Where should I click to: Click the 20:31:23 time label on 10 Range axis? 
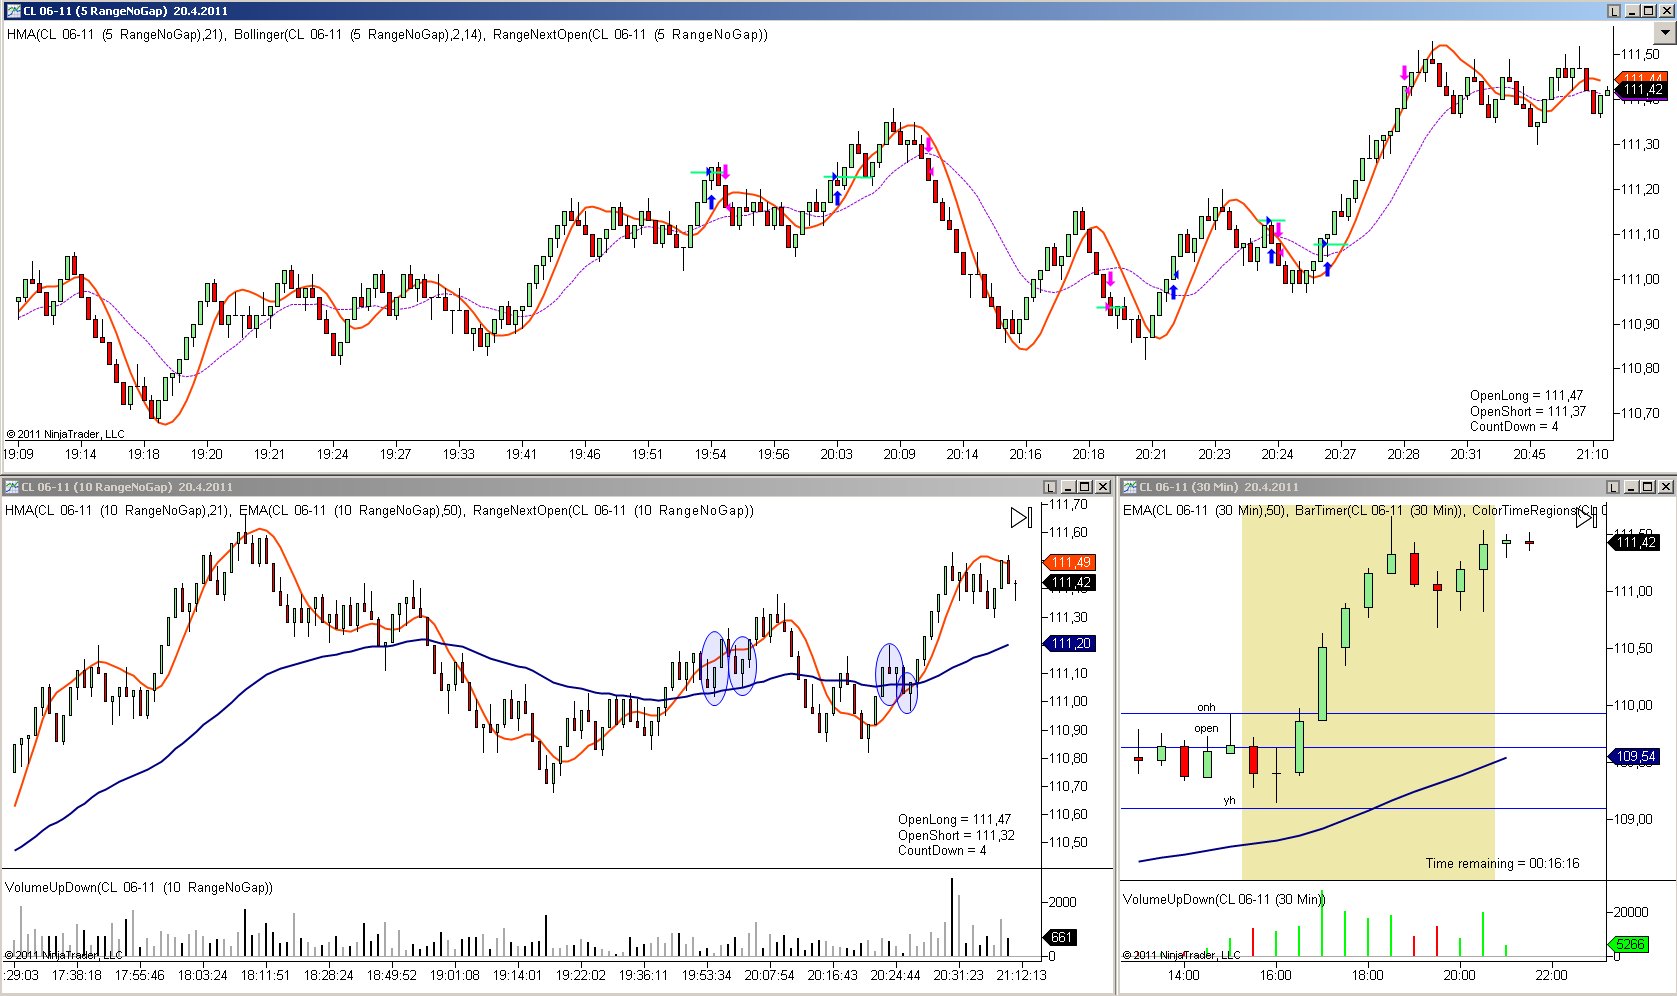[x=958, y=975]
